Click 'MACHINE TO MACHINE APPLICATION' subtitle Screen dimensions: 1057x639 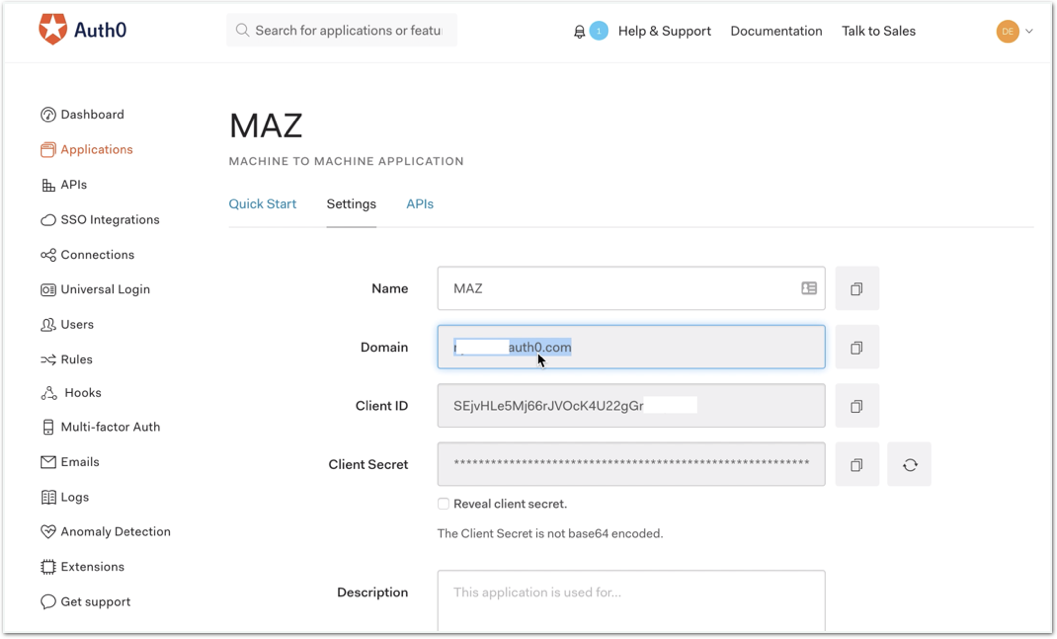346,161
